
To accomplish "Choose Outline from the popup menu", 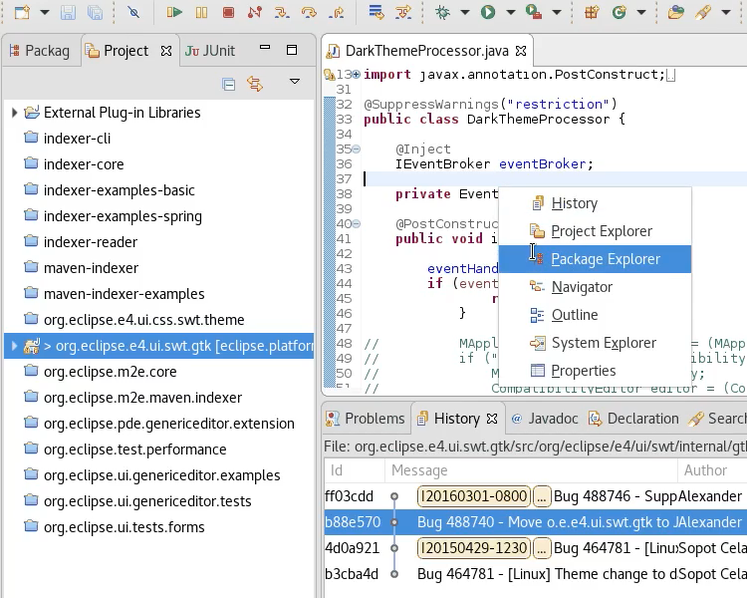I will click(595, 315).
